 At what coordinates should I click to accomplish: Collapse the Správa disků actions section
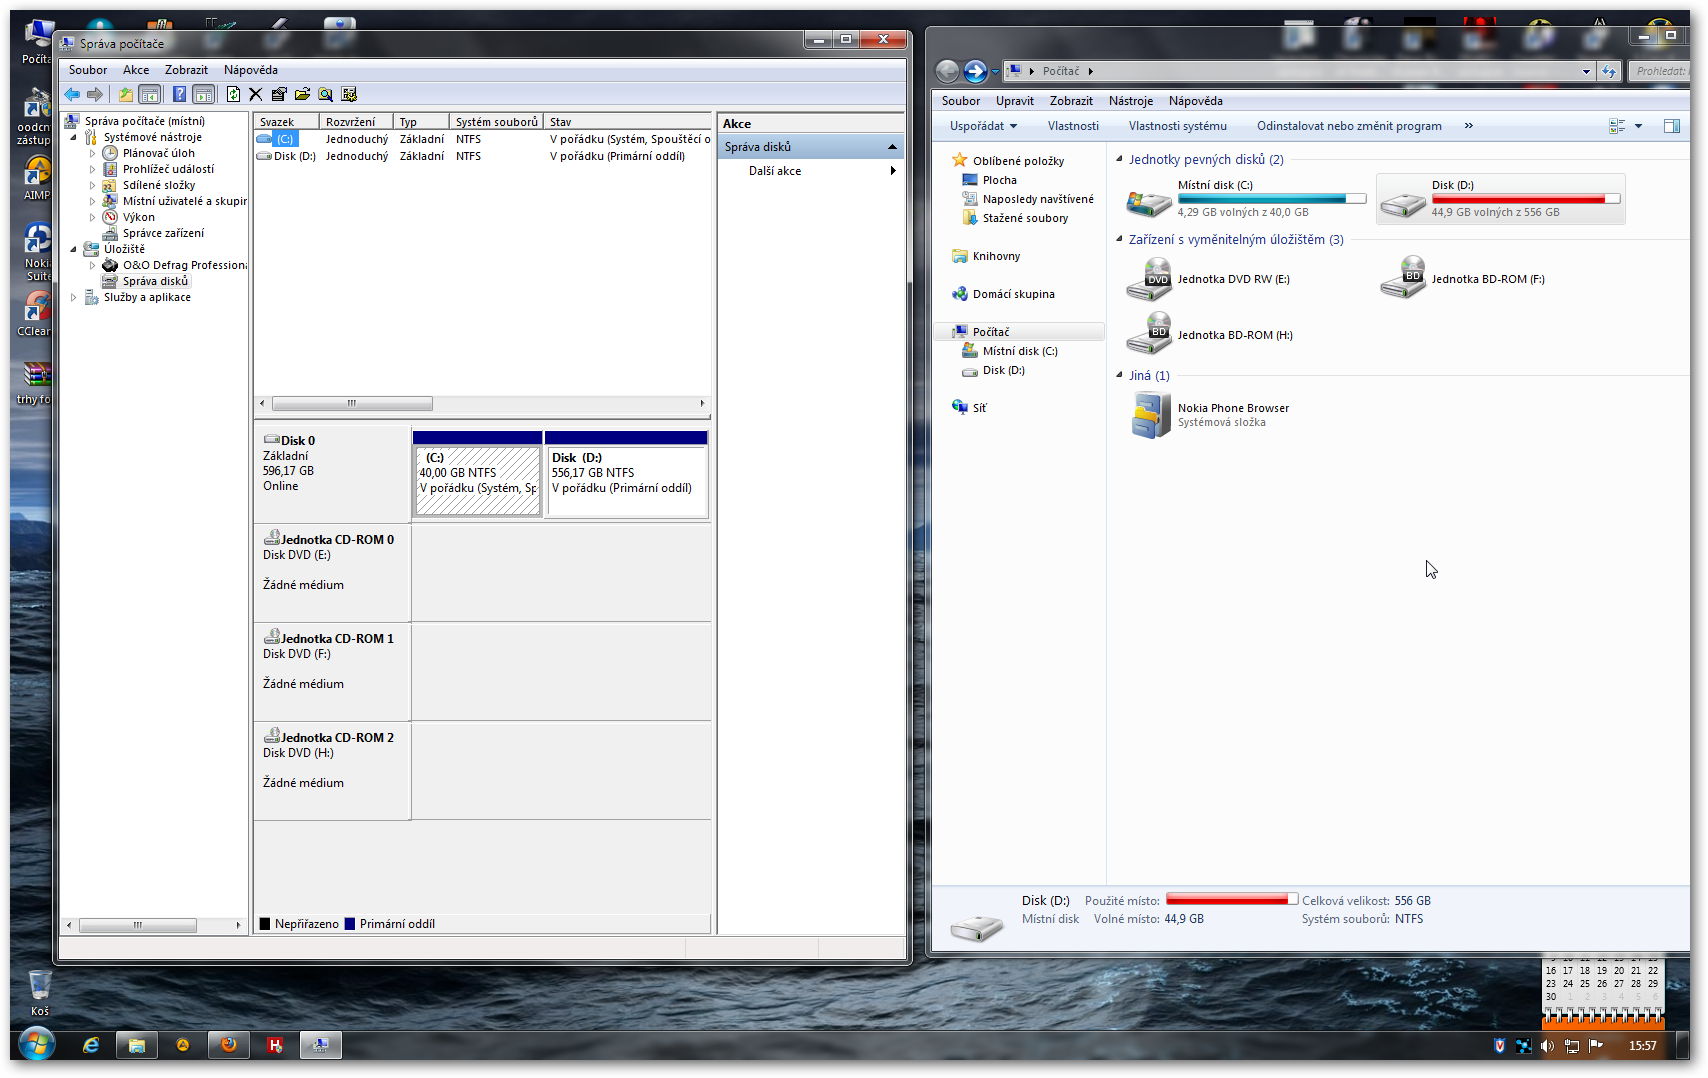(x=892, y=147)
